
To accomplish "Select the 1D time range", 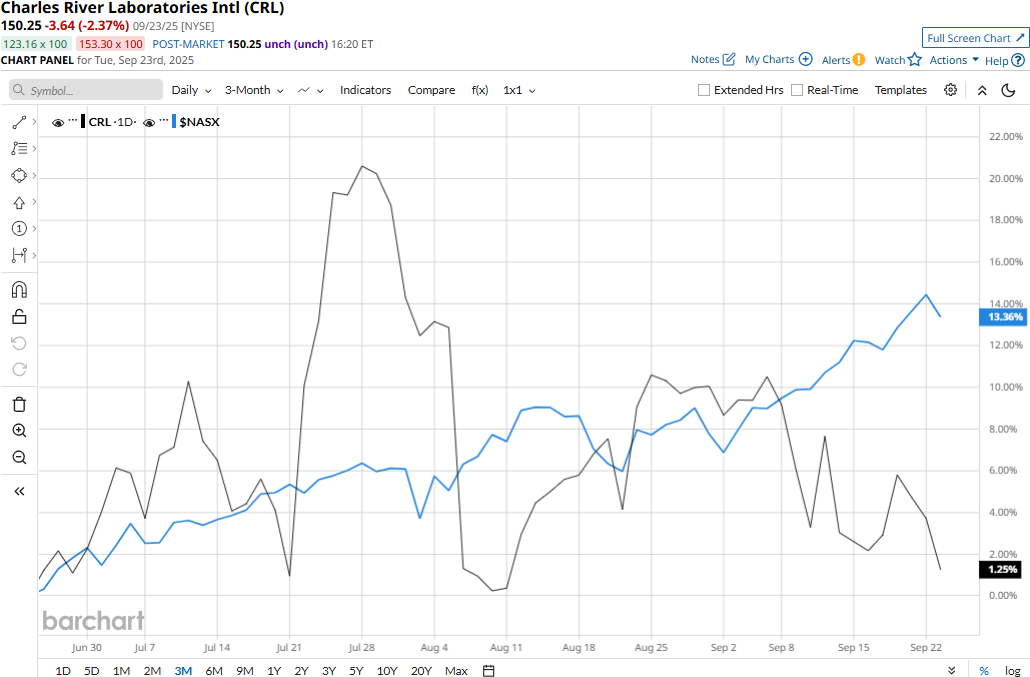I will click(x=62, y=670).
